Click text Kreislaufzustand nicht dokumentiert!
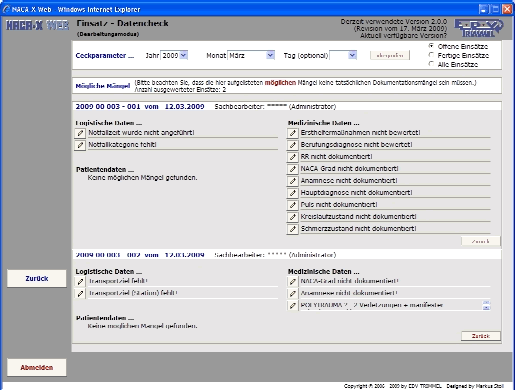 pos(358,217)
